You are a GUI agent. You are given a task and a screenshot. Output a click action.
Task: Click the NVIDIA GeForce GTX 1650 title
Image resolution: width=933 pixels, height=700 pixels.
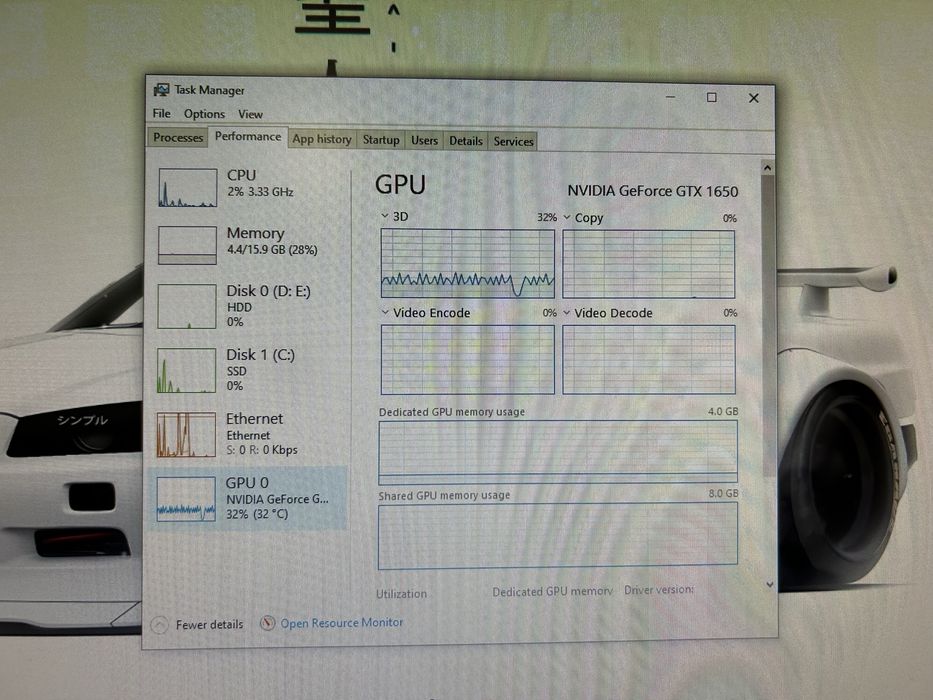653,191
